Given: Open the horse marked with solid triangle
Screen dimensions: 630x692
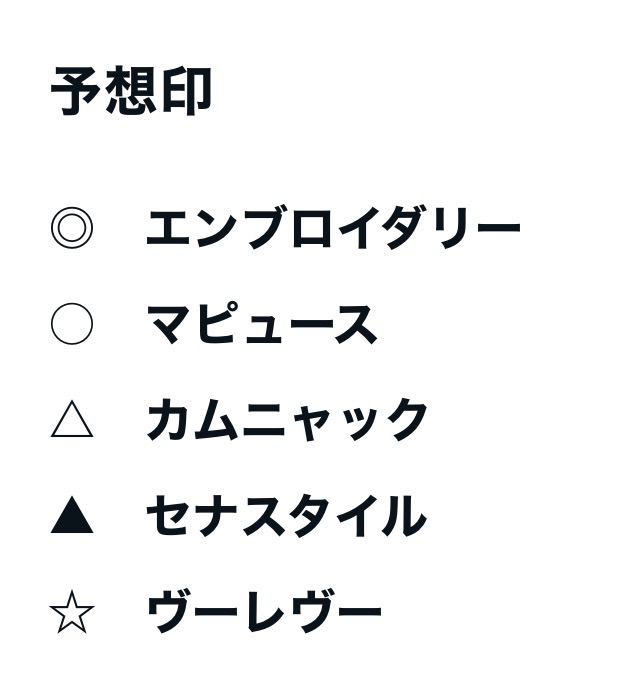Looking at the screenshot, I should 286,517.
